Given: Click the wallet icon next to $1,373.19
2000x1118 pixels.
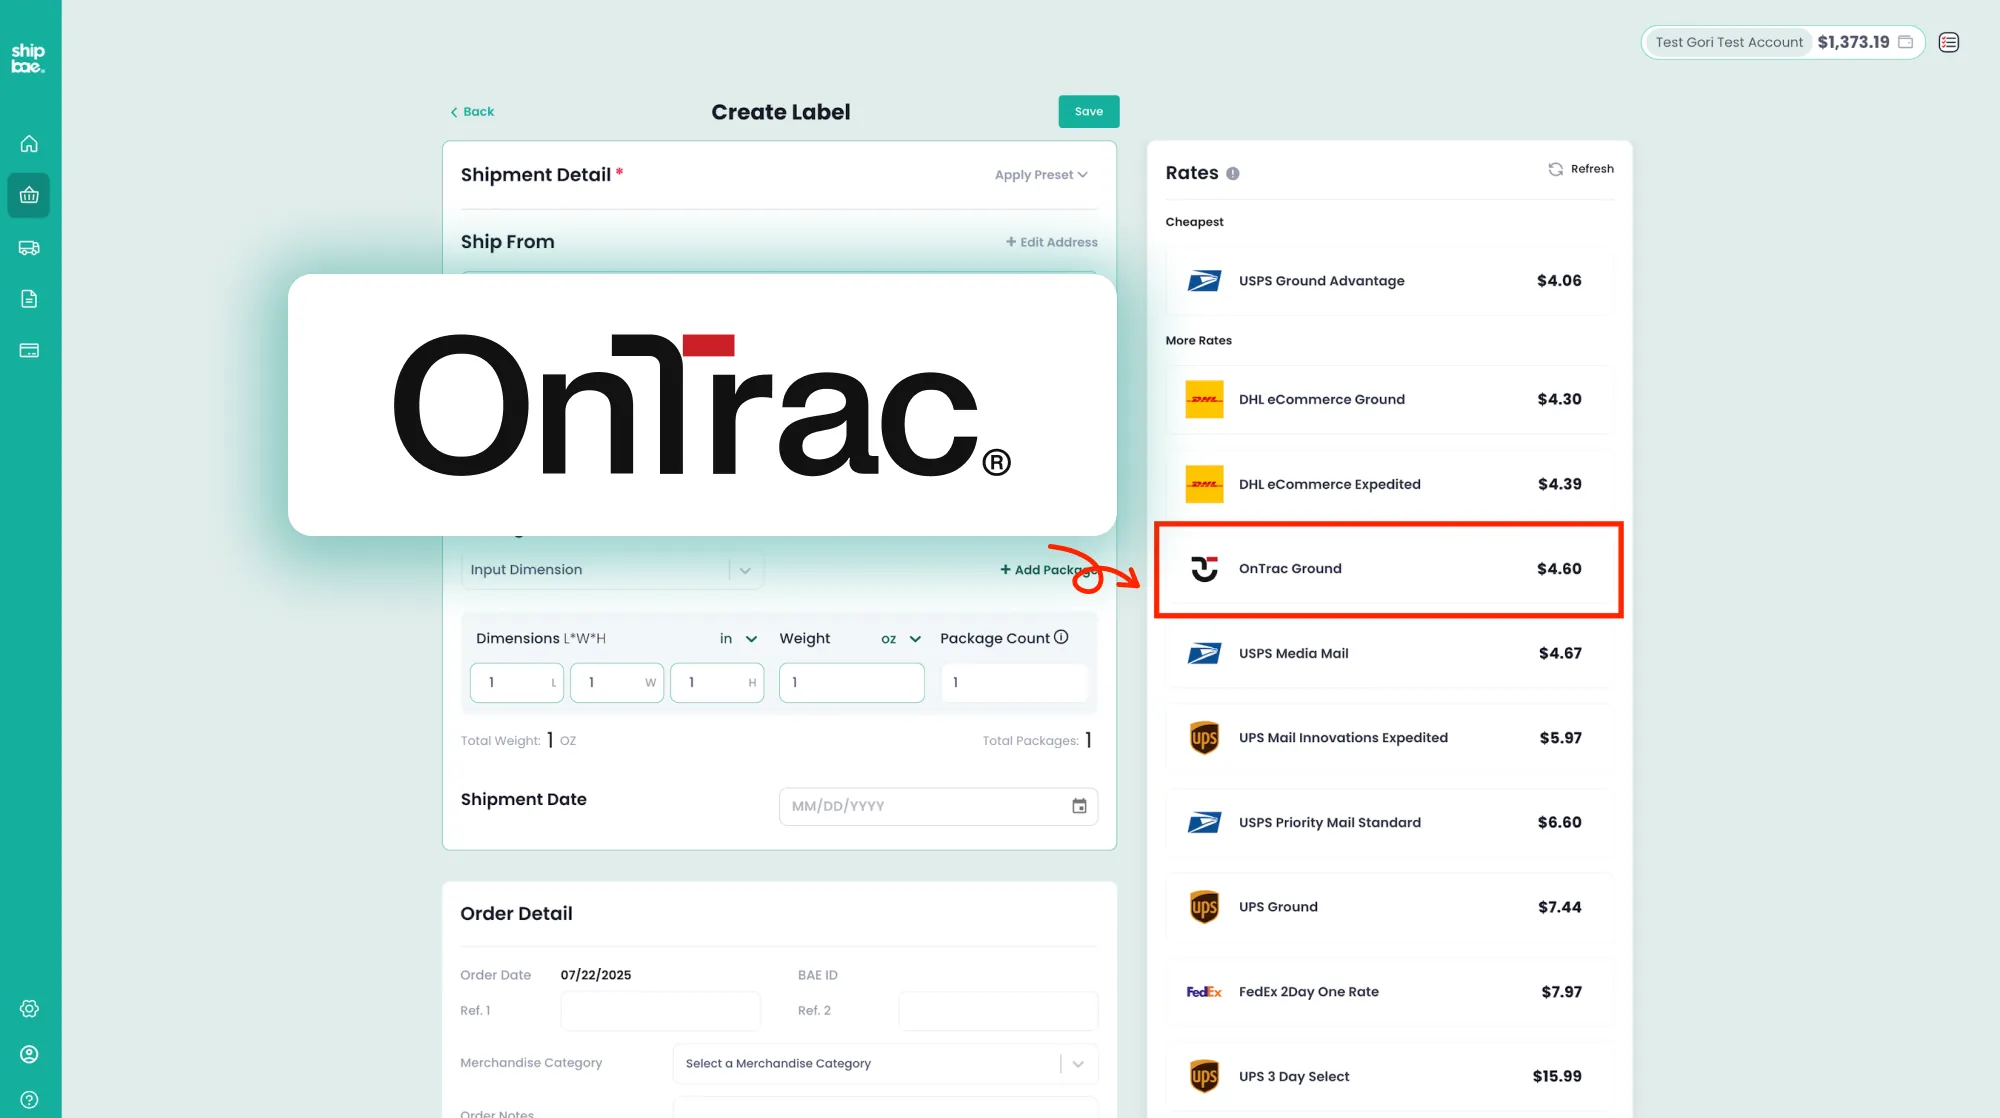Looking at the screenshot, I should pyautogui.click(x=1906, y=42).
